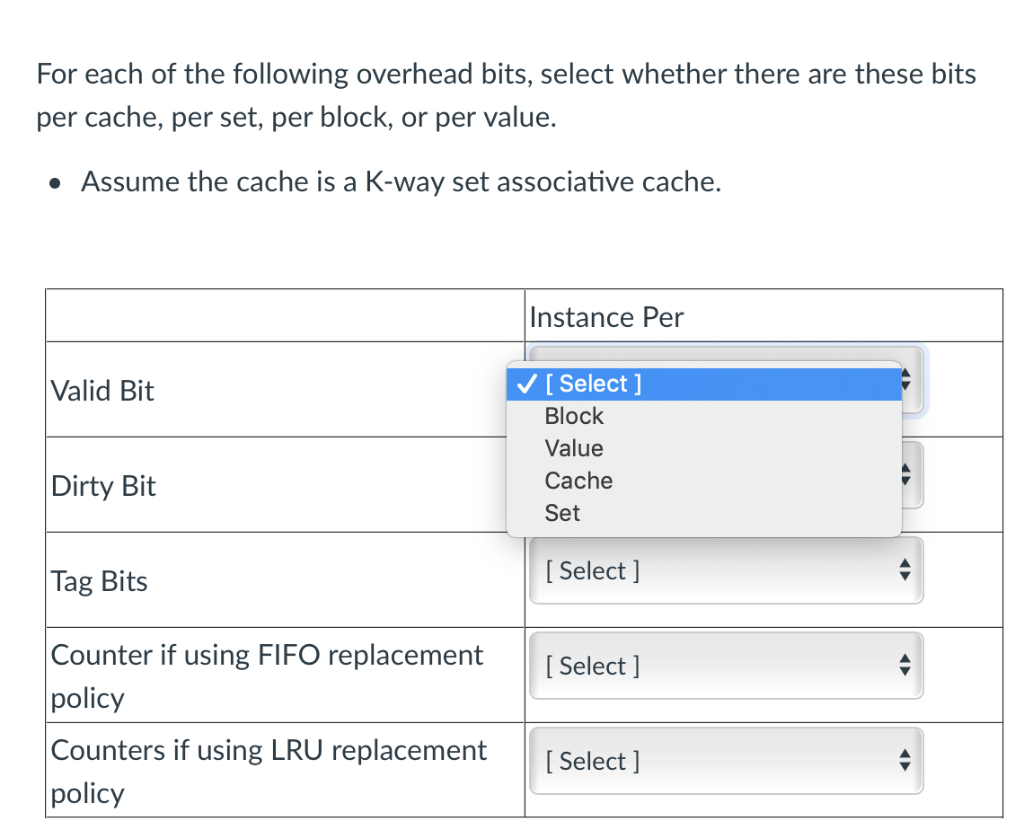The image size is (1024, 830).
Task: Click the Tag Bits row label
Action: [99, 581]
